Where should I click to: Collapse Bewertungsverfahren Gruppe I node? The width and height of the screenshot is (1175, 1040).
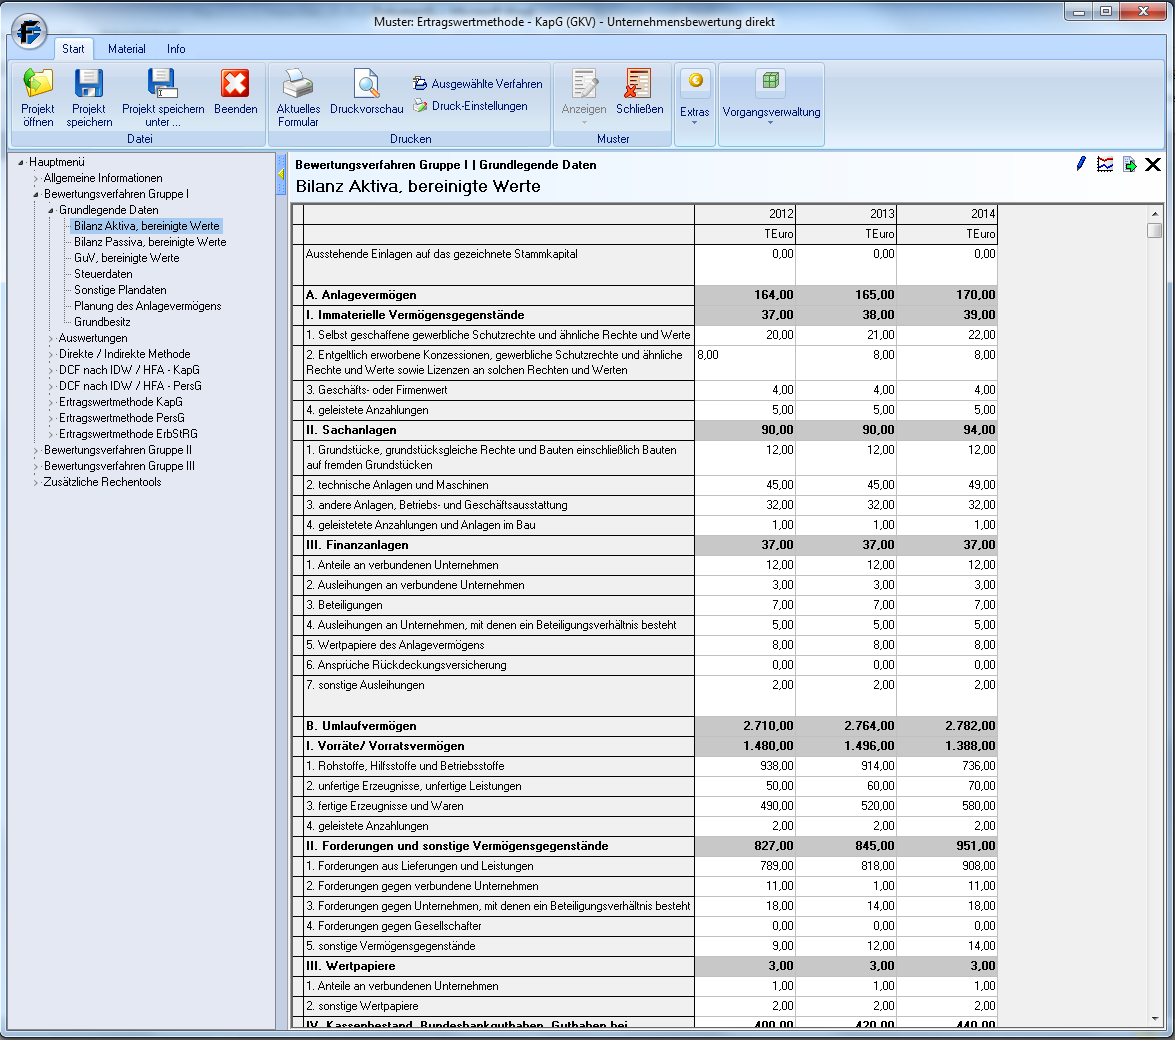[x=35, y=194]
